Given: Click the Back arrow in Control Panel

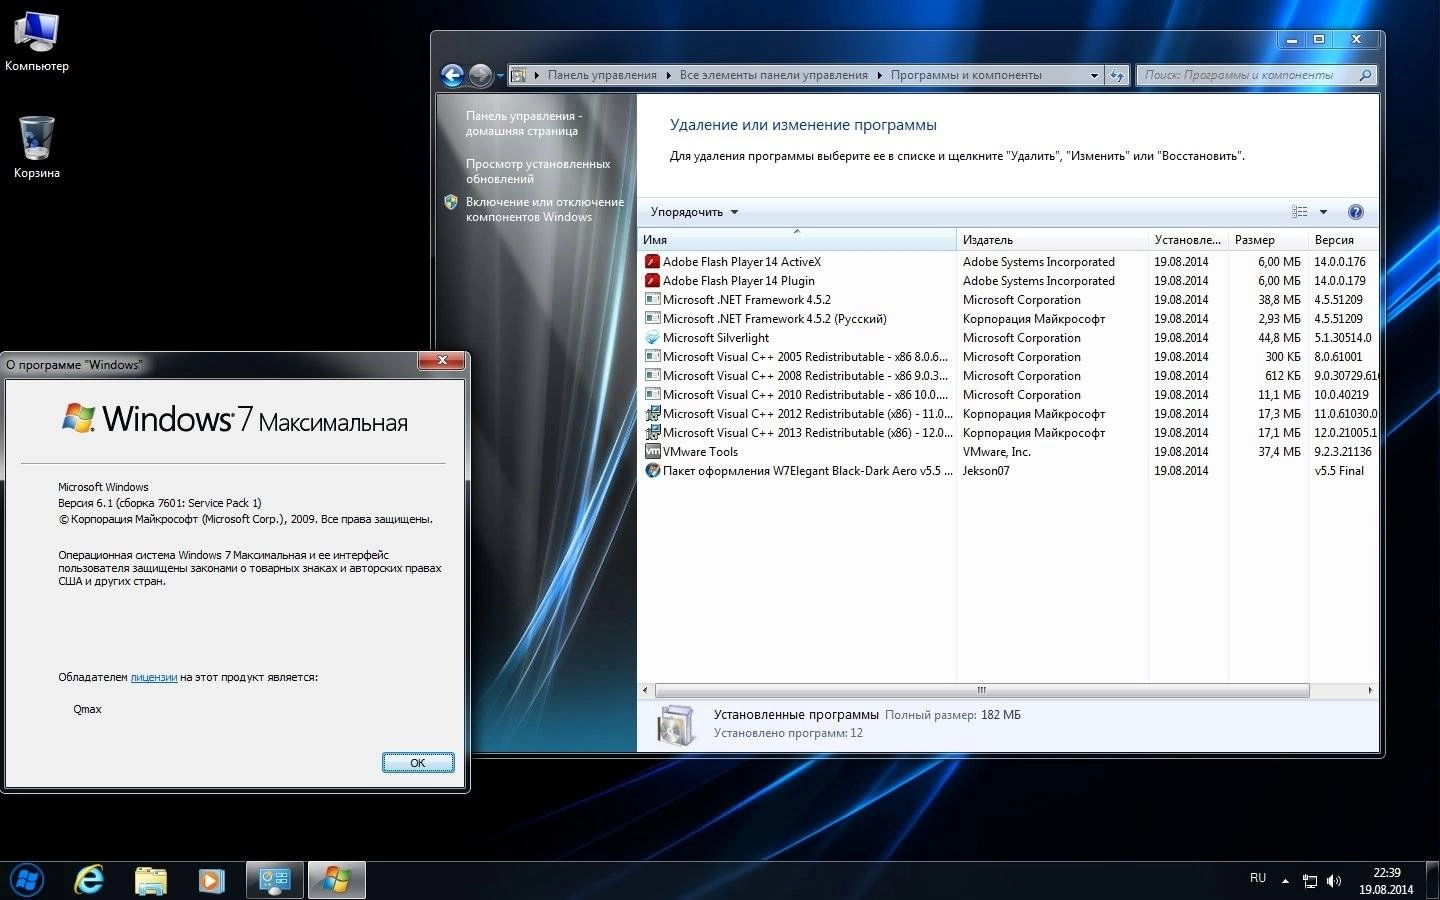Looking at the screenshot, I should 452,75.
